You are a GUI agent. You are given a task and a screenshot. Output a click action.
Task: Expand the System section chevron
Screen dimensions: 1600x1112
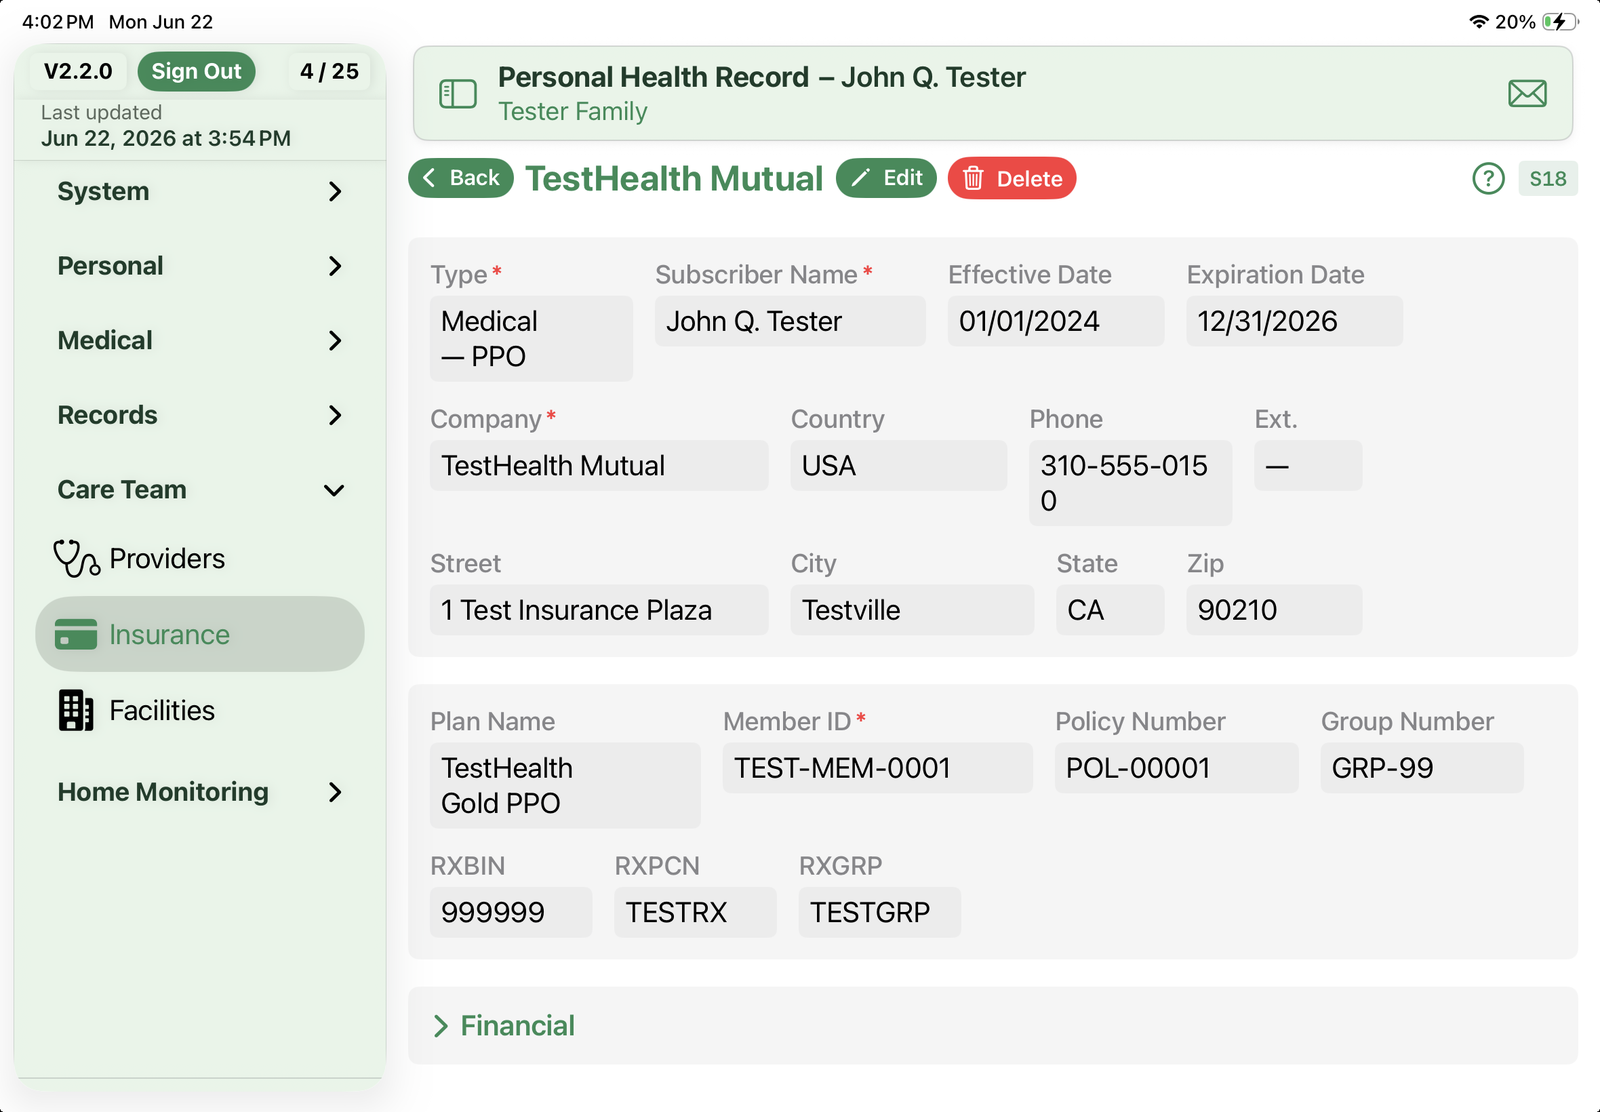pyautogui.click(x=335, y=192)
